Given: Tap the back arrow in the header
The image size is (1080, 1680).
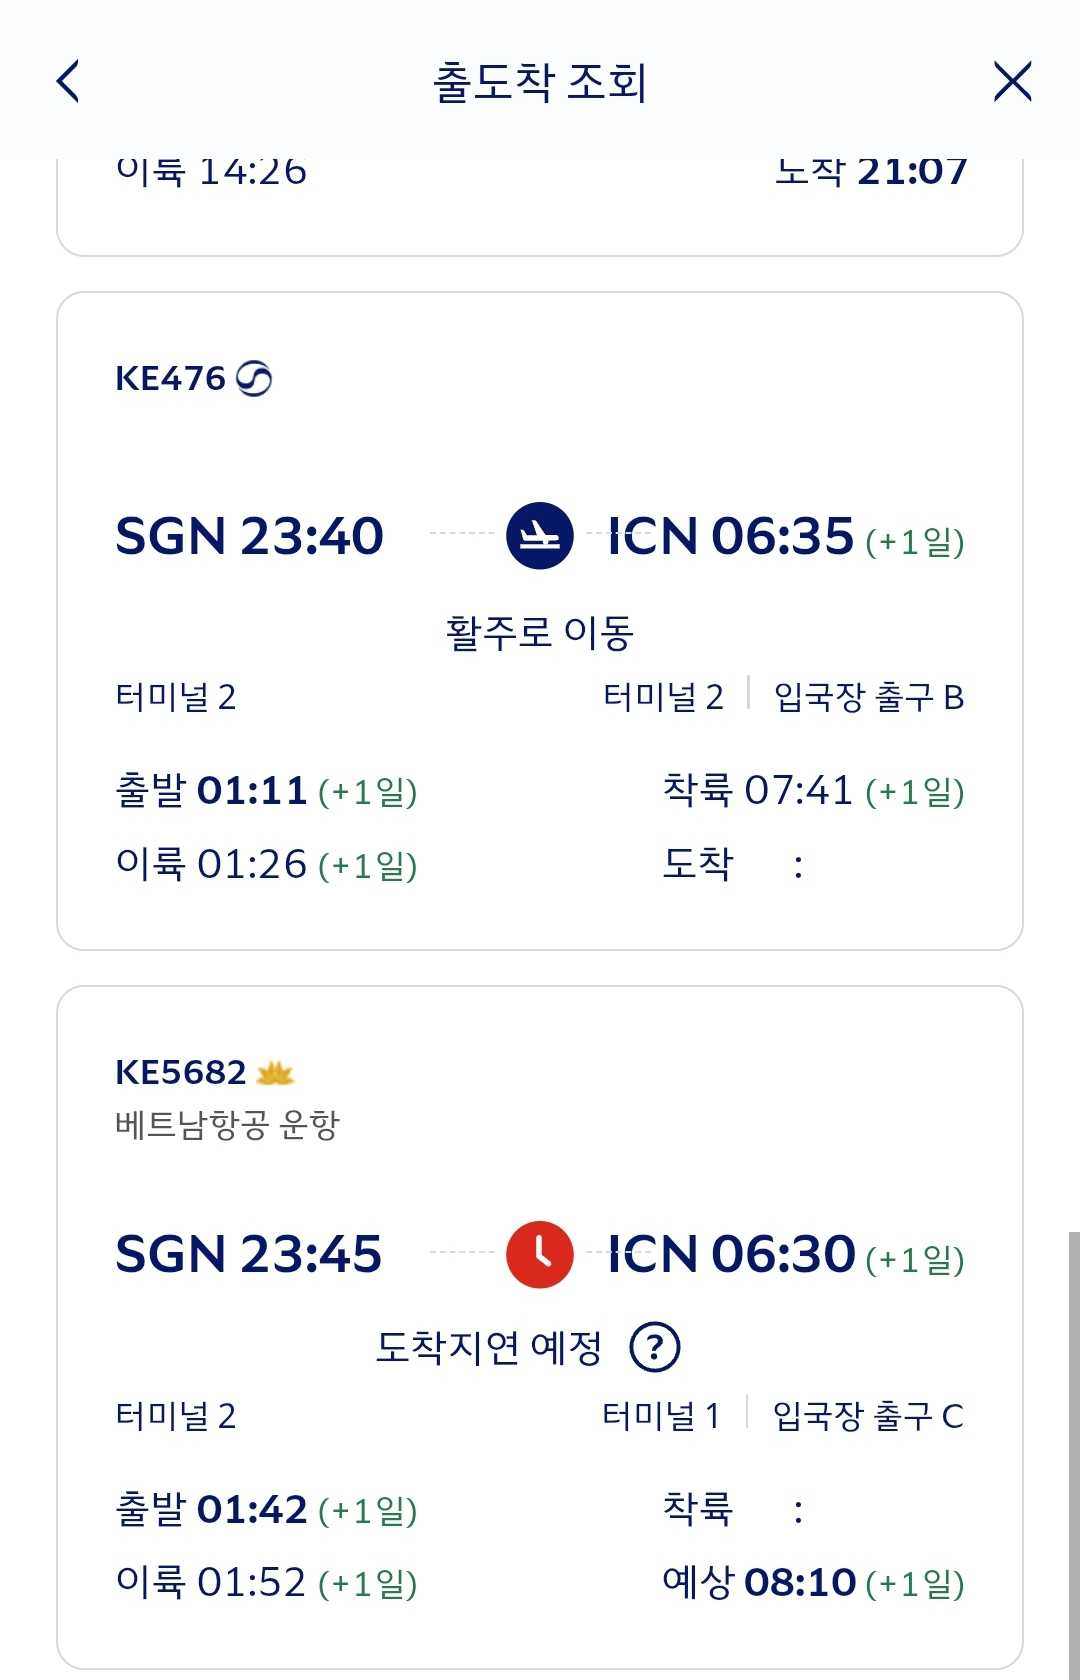Looking at the screenshot, I should tap(68, 82).
